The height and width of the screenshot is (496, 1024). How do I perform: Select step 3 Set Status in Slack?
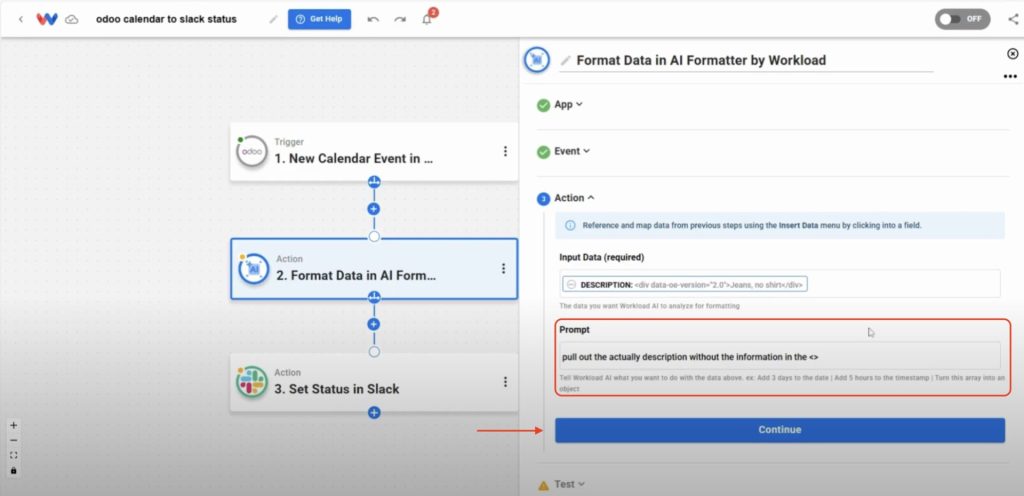(374, 382)
